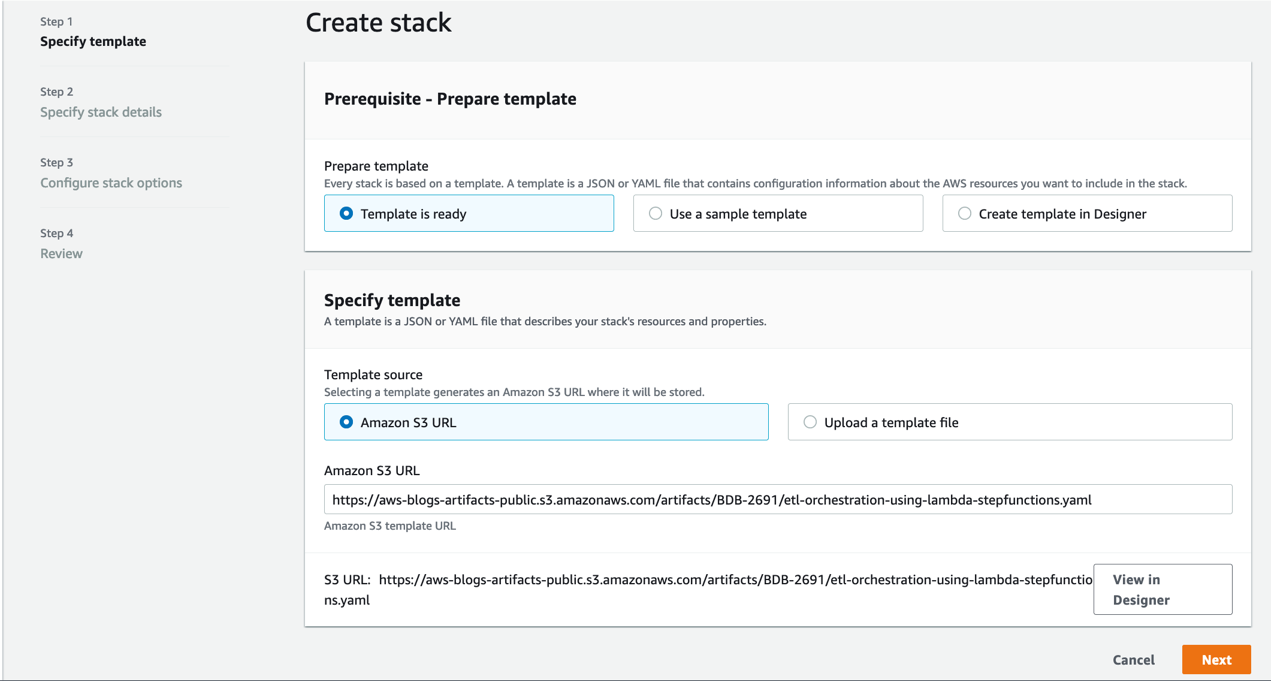This screenshot has height=681, width=1271.
Task: Choose 'Use a sample template' option
Action: click(656, 214)
